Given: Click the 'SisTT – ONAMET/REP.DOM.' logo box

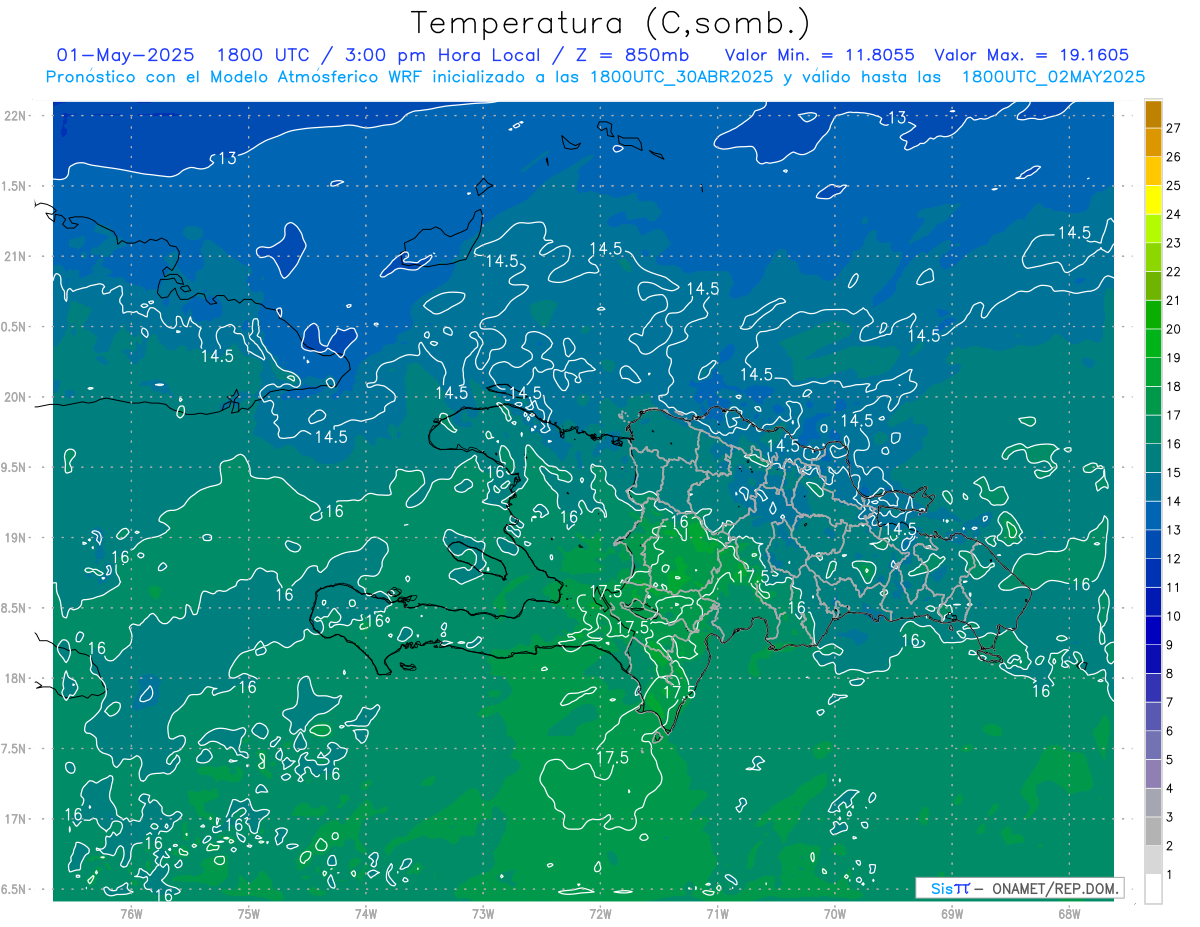Looking at the screenshot, I should [1019, 888].
